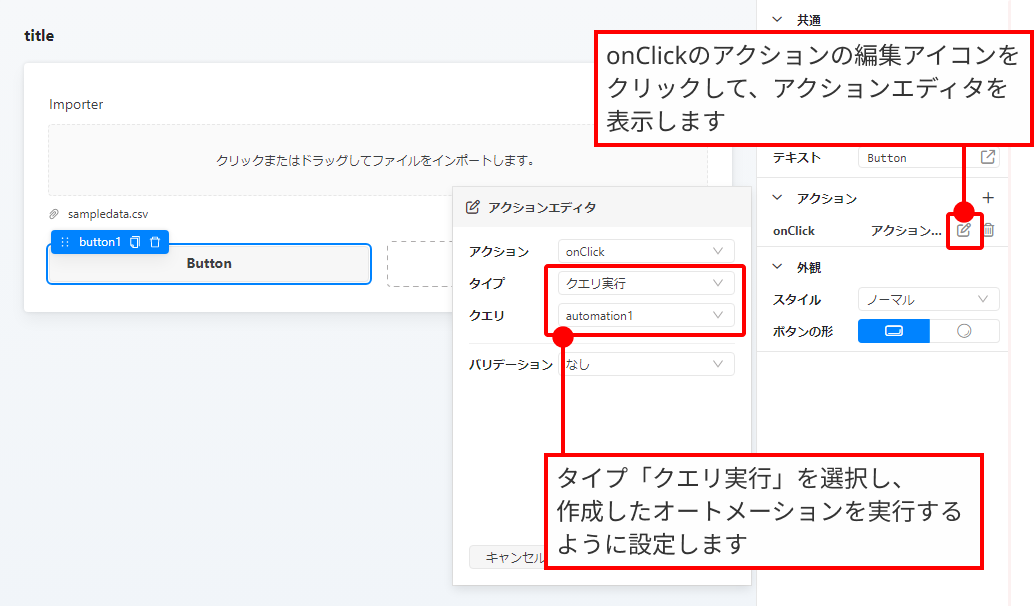The width and height of the screenshot is (1034, 606).
Task: Click the trash icon on button1 tag
Action: pyautogui.click(x=154, y=242)
